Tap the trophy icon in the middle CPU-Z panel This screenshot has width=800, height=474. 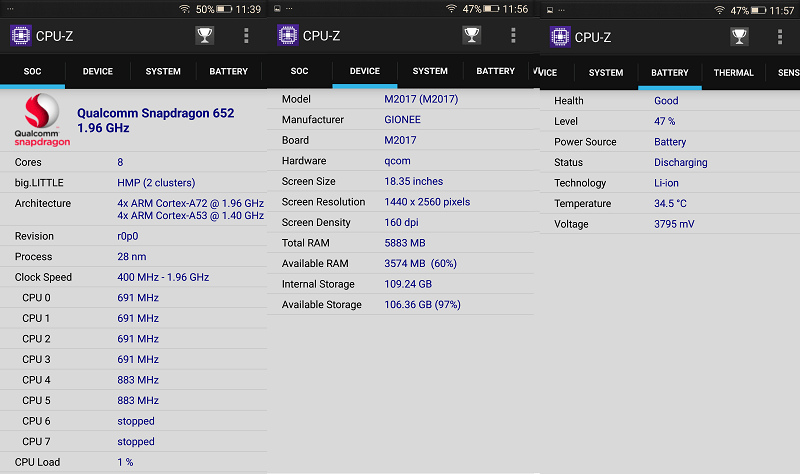pos(471,35)
